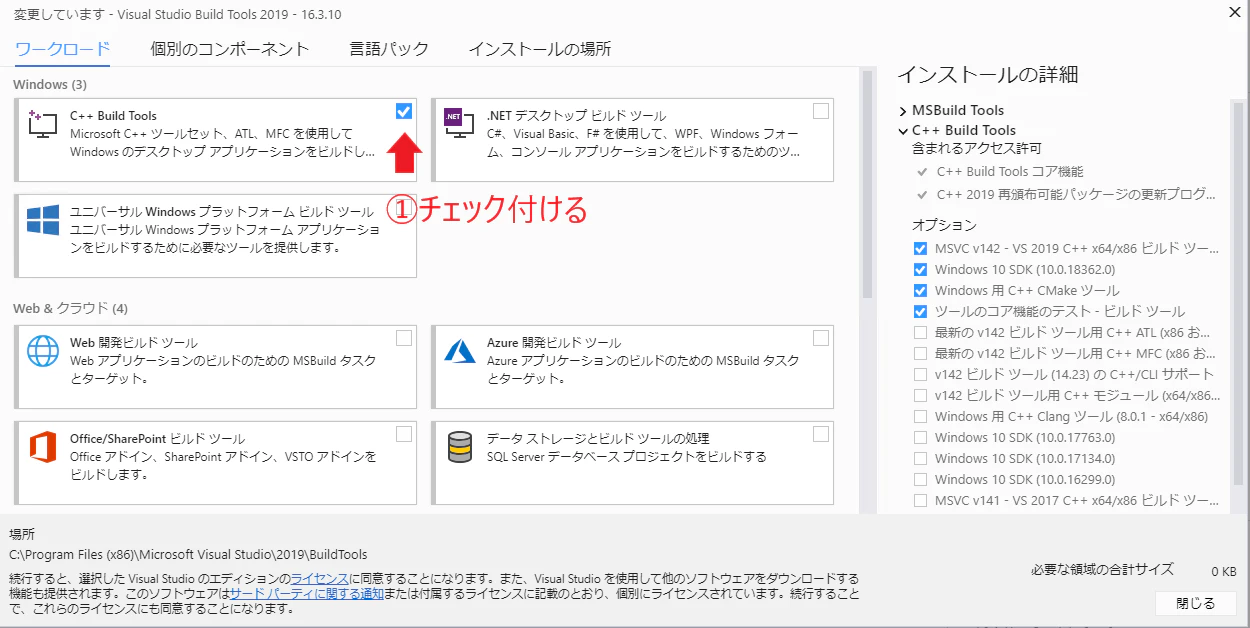Close the installer with the window X
This screenshot has height=628, width=1250.
point(1229,11)
